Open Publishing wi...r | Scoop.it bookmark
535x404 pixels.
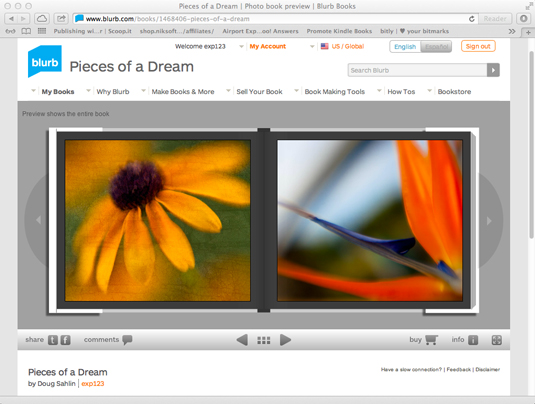click(92, 31)
